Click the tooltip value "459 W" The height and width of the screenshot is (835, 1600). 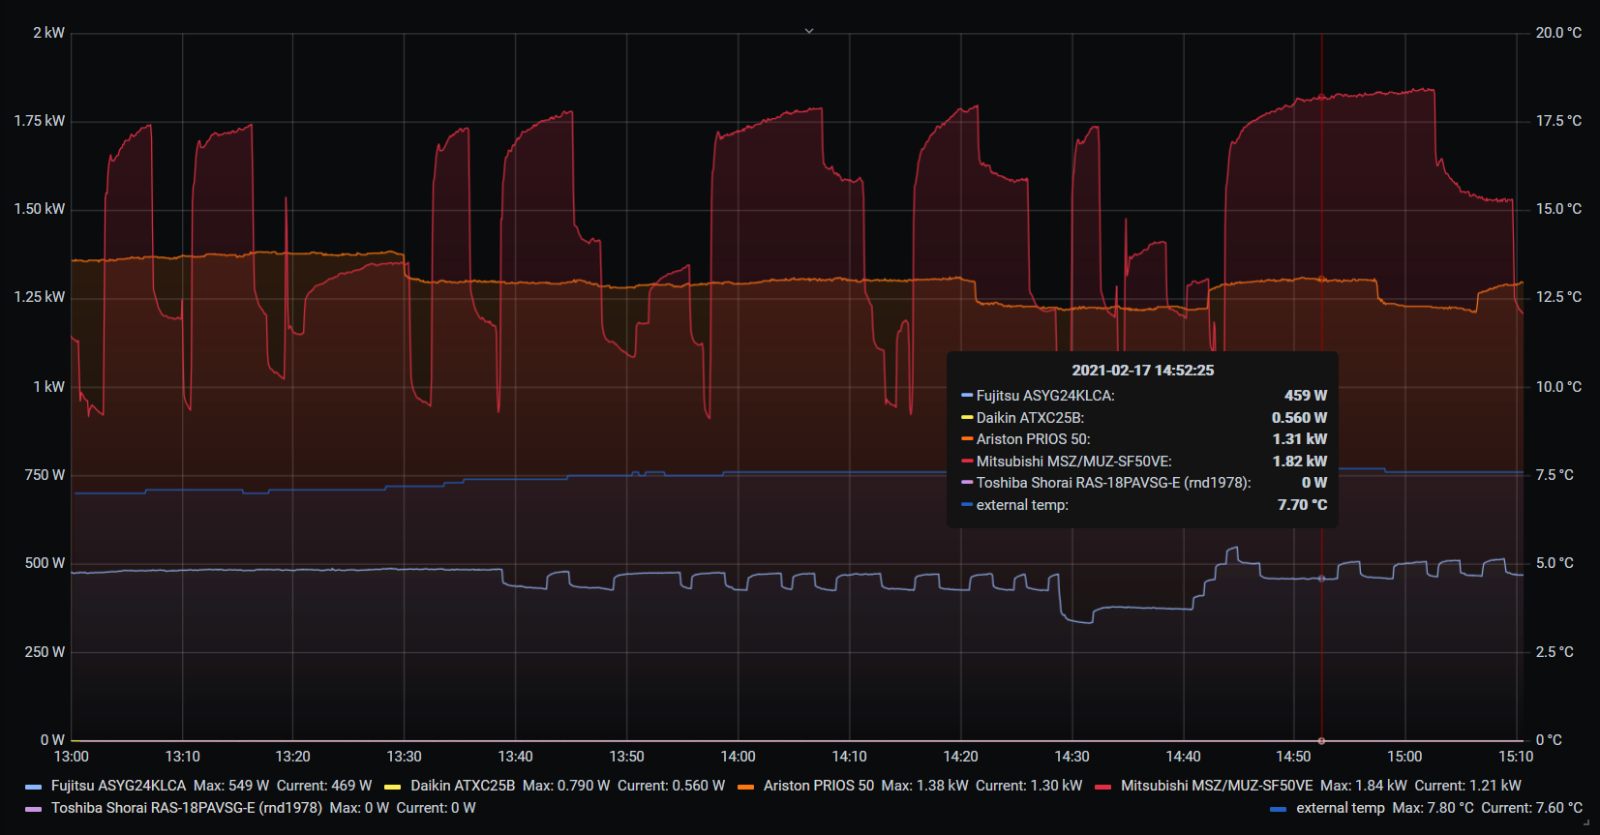tap(1306, 396)
